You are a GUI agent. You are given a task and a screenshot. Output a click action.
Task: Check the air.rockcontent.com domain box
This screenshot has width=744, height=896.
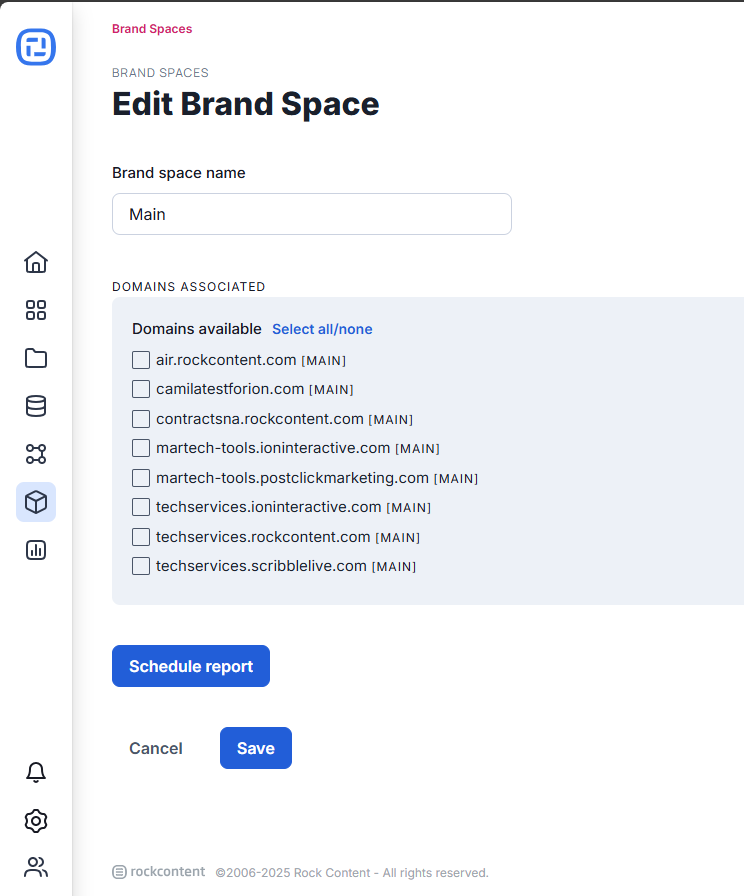point(141,360)
